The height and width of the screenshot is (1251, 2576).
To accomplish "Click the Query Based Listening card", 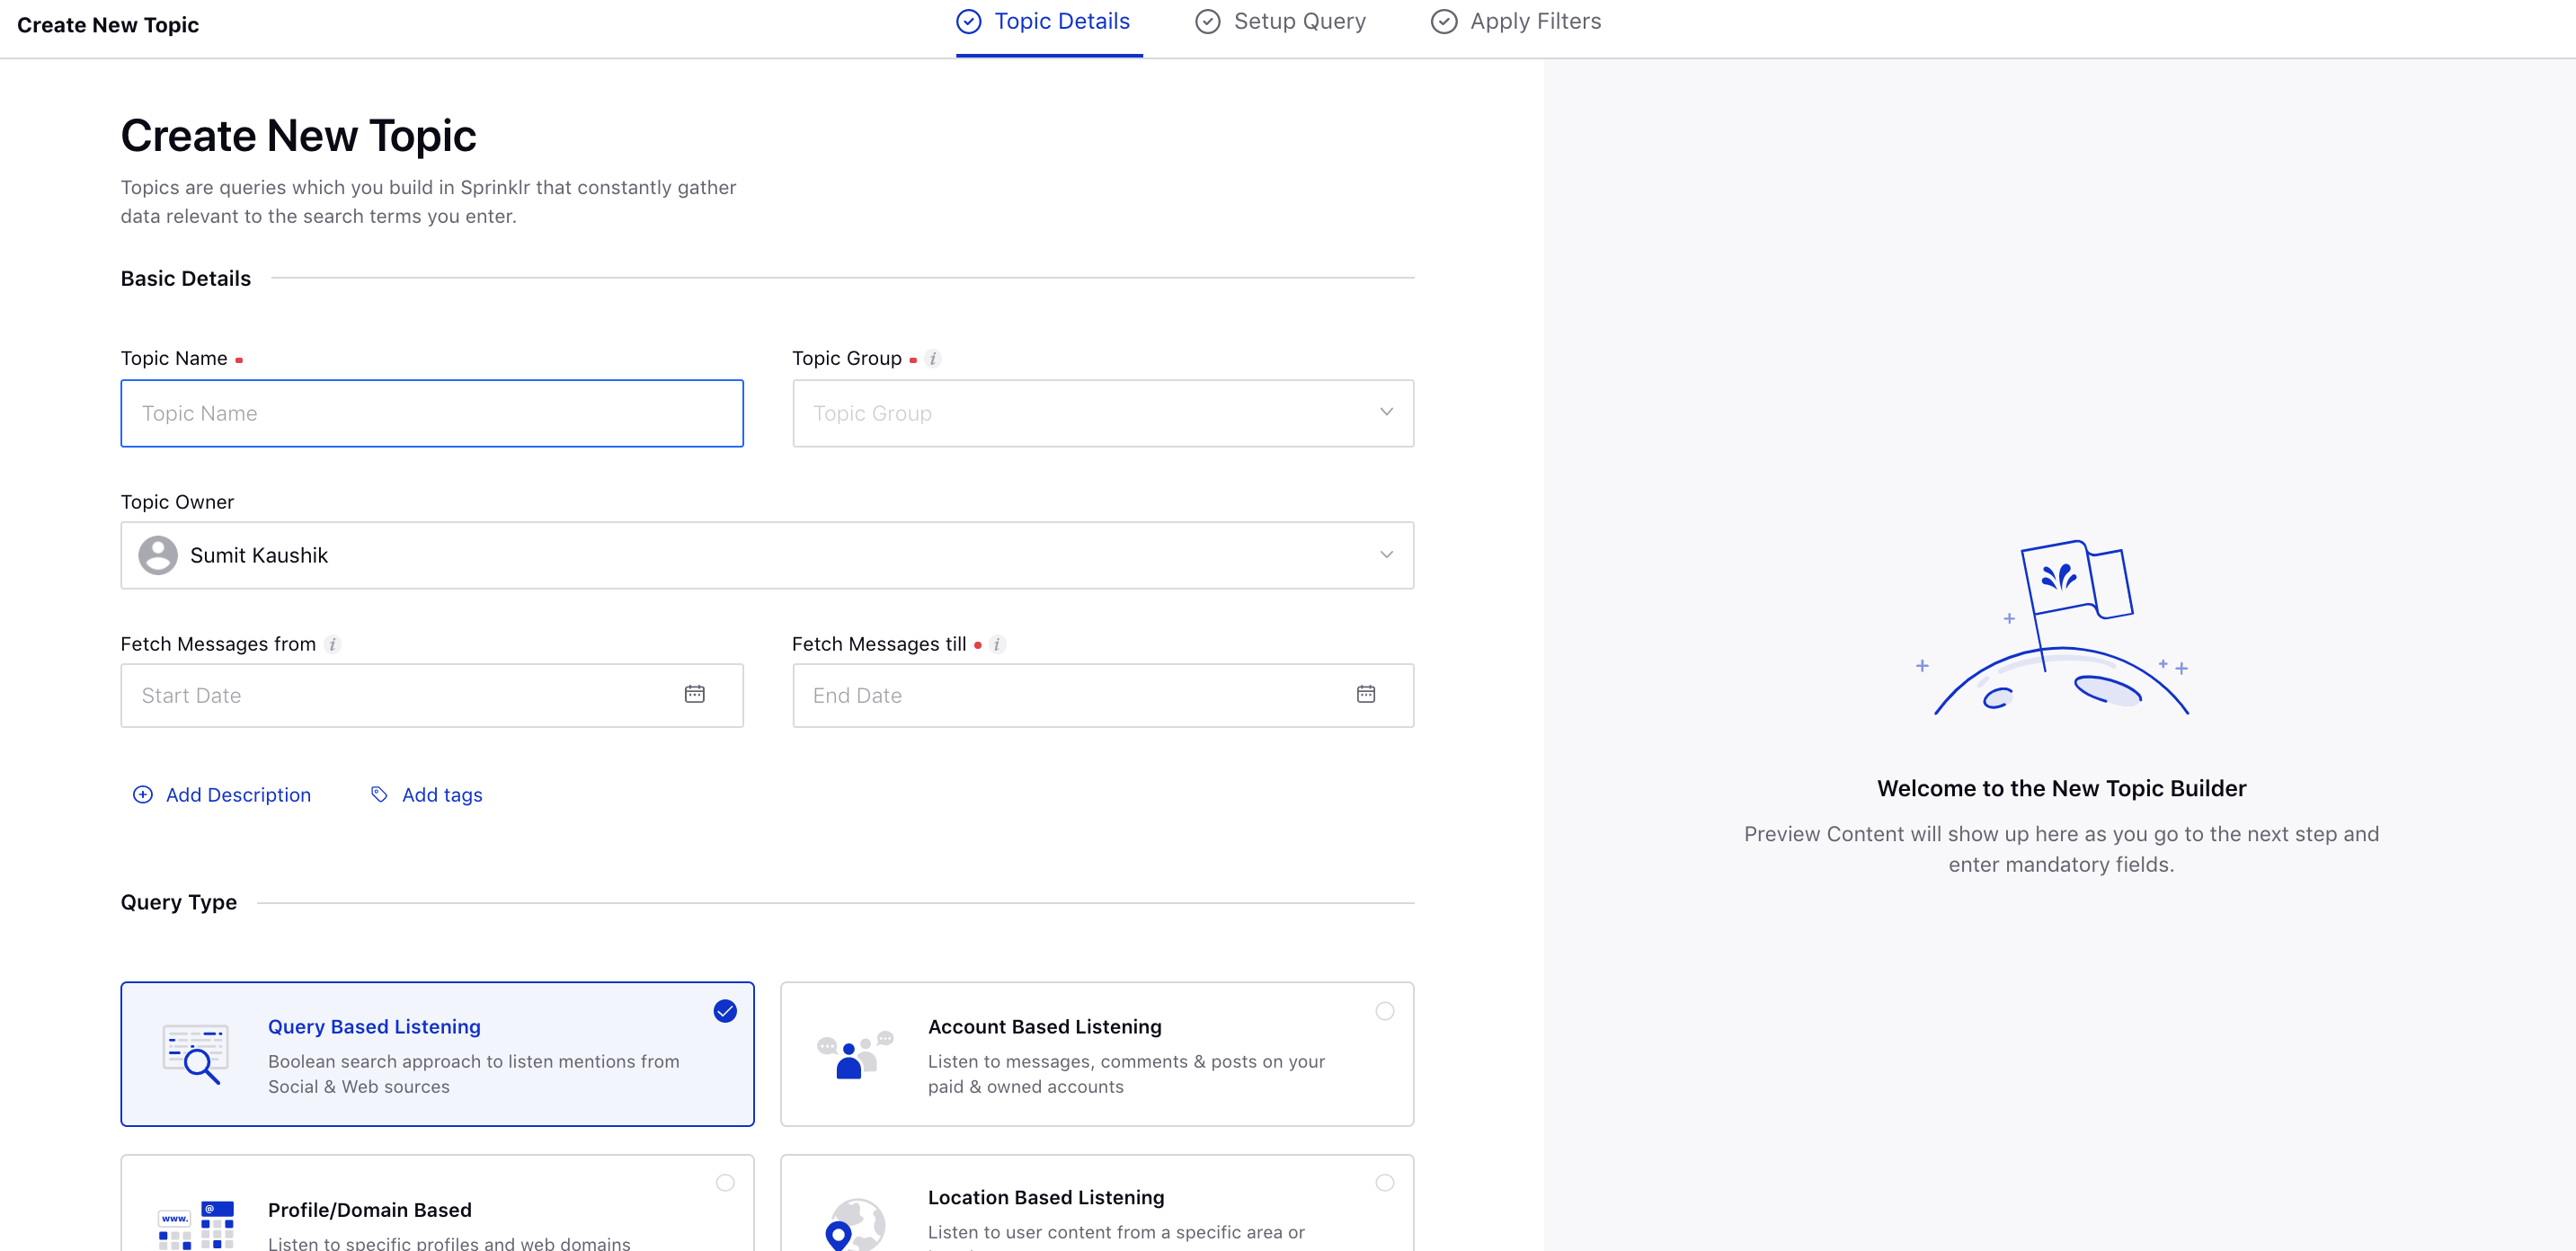I will (437, 1054).
